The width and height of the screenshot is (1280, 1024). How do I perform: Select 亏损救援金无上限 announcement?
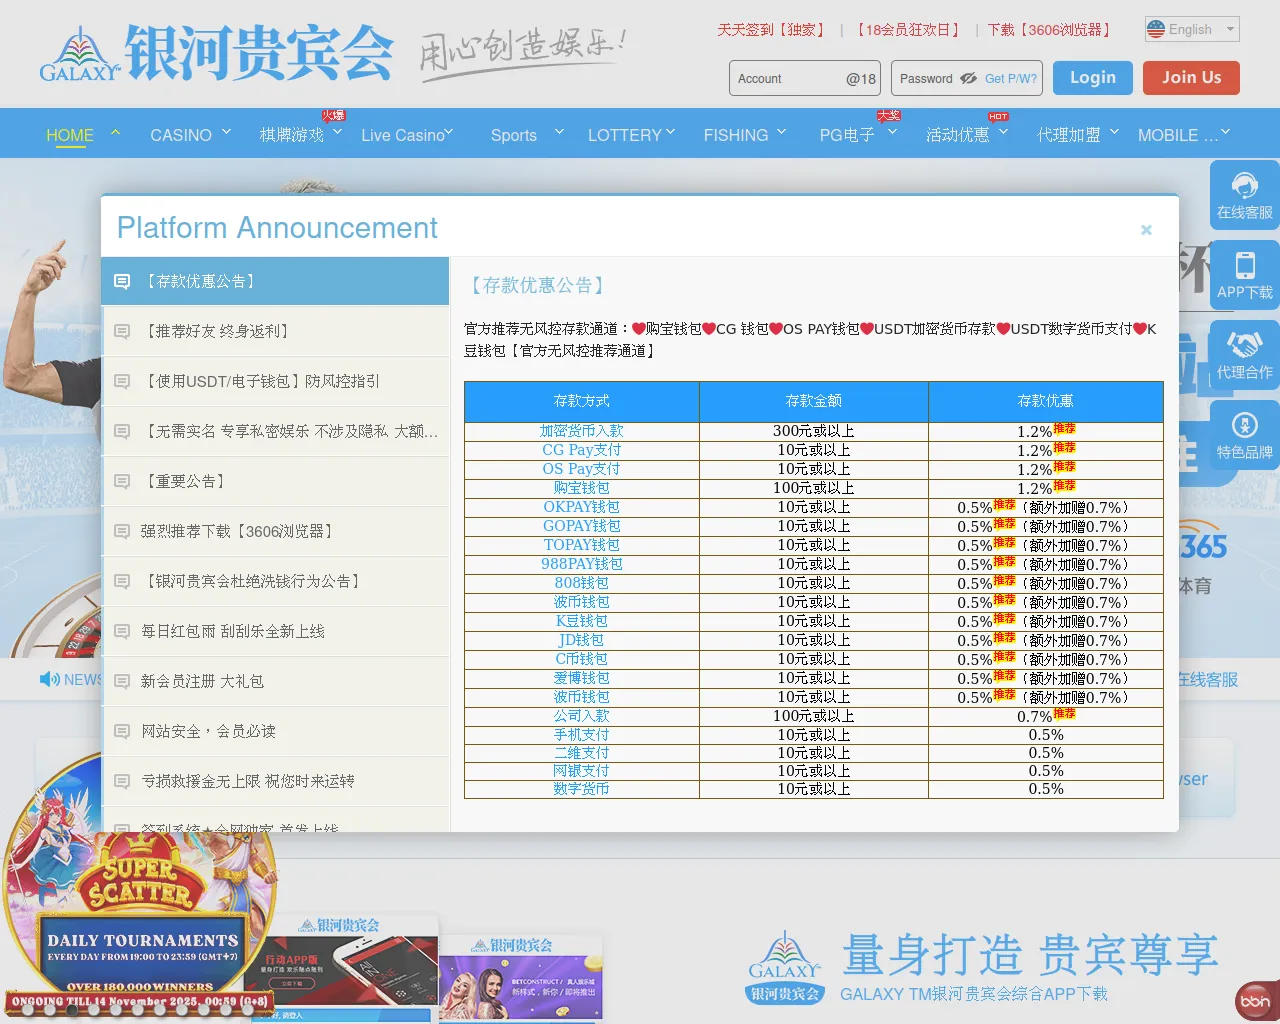[x=275, y=781]
